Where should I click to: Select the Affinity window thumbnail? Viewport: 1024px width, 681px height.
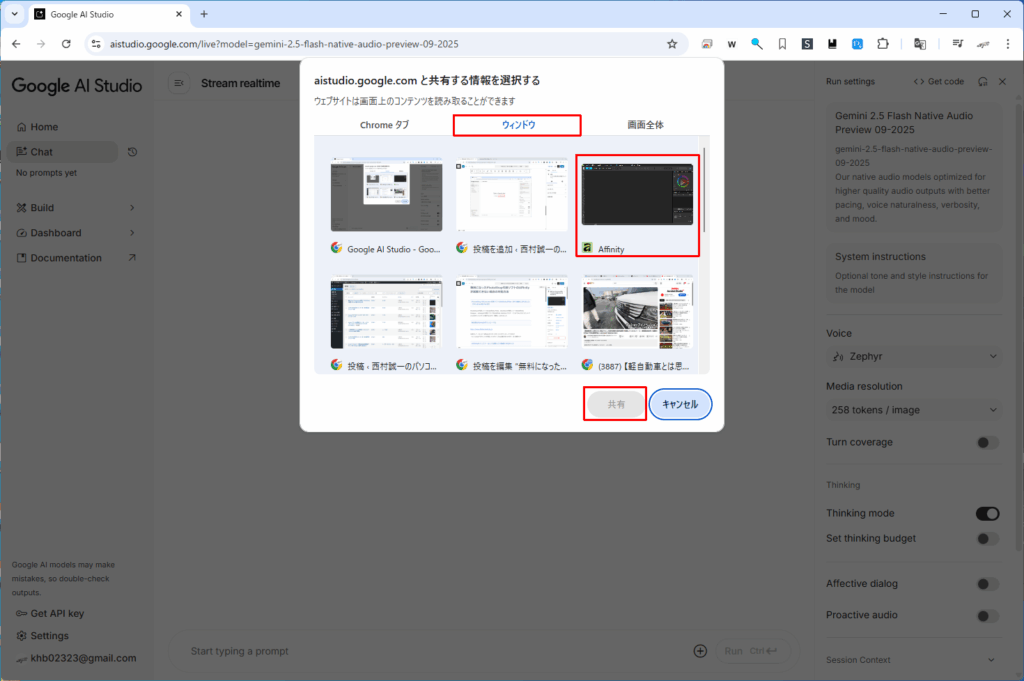click(x=637, y=205)
